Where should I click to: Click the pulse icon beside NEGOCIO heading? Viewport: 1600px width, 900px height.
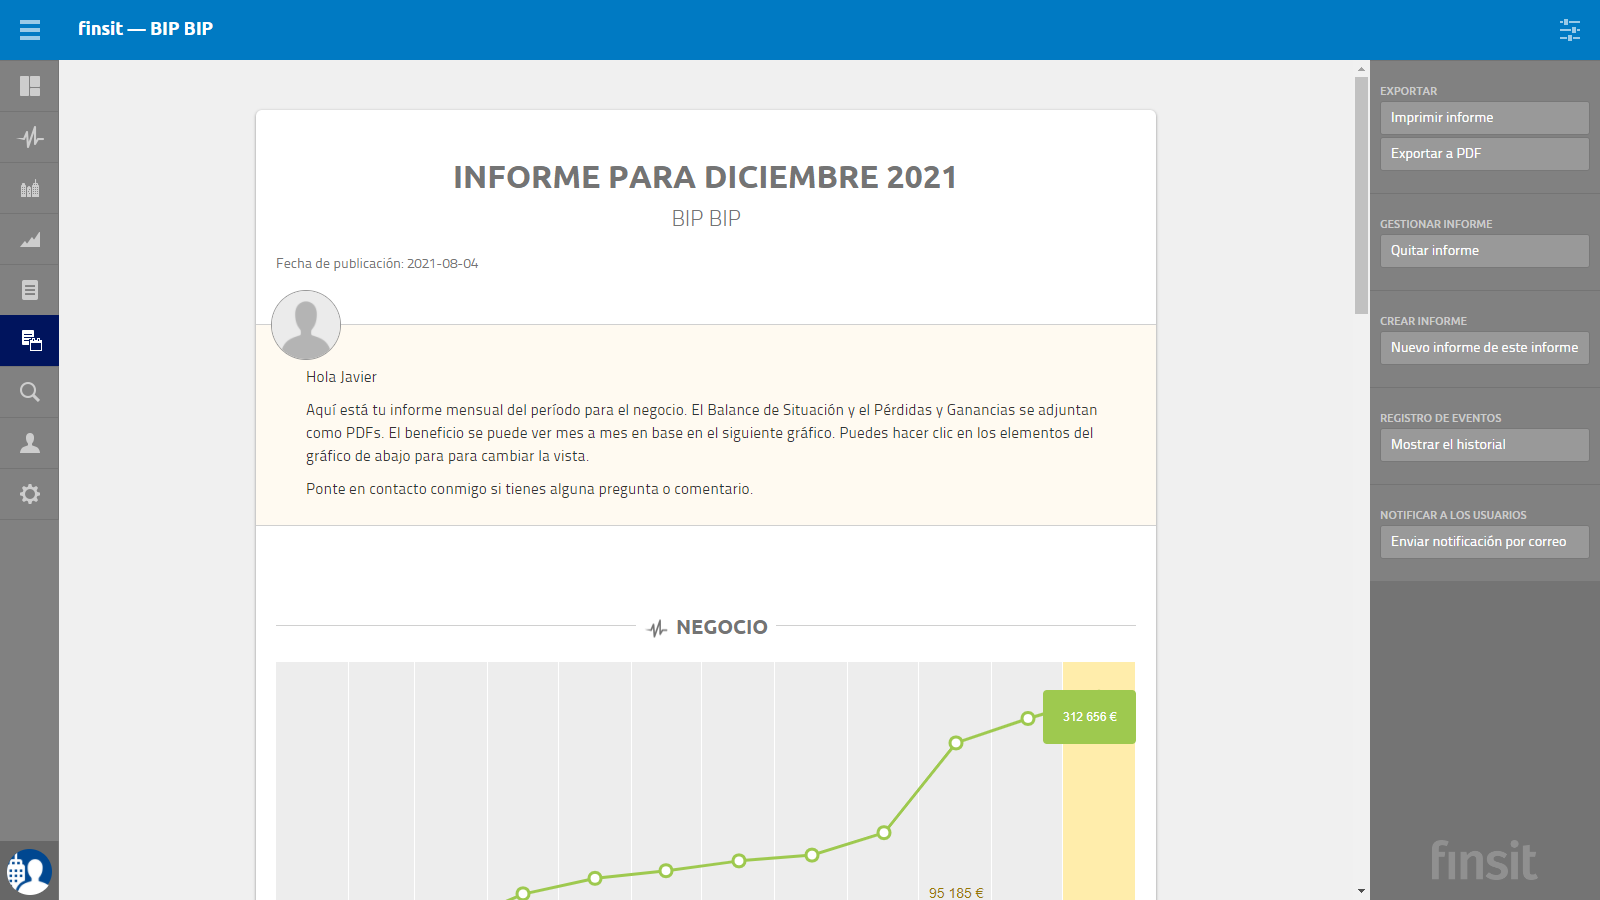pos(657,628)
